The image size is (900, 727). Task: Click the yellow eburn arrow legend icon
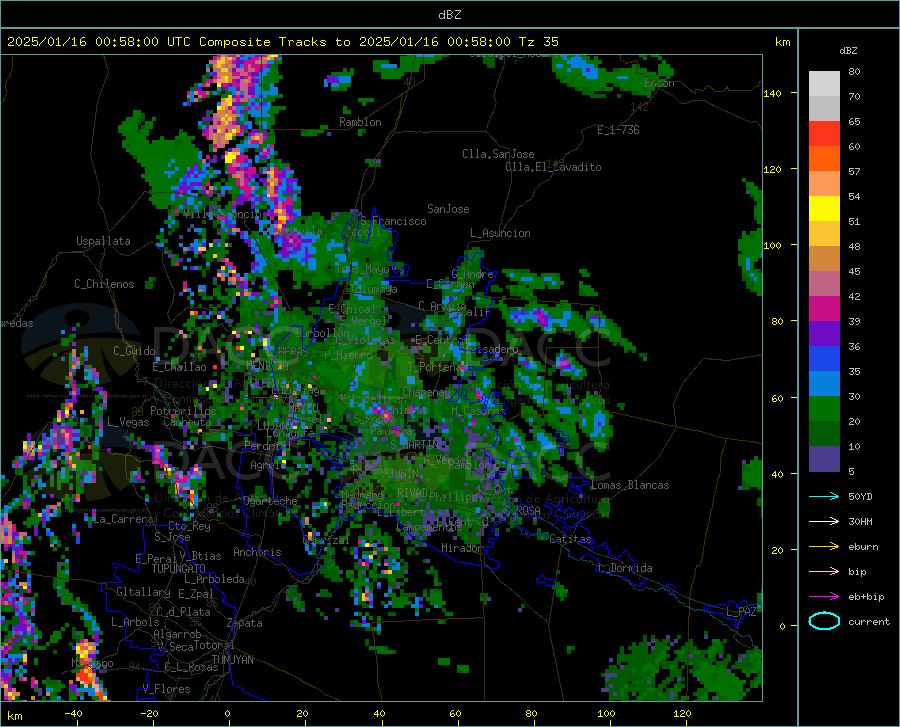tap(824, 547)
